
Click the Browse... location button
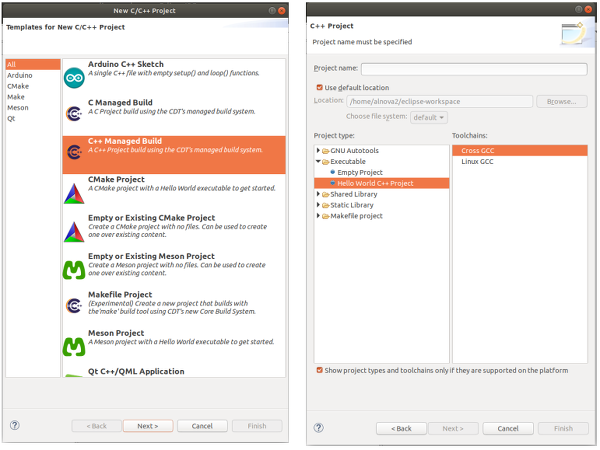pyautogui.click(x=562, y=101)
